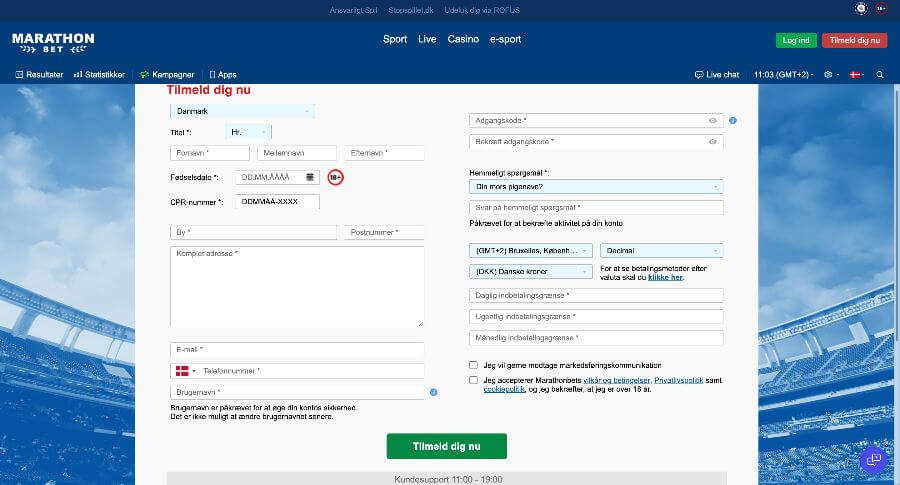Open the search magnifier icon
Screen dimensions: 900x485
(880, 75)
